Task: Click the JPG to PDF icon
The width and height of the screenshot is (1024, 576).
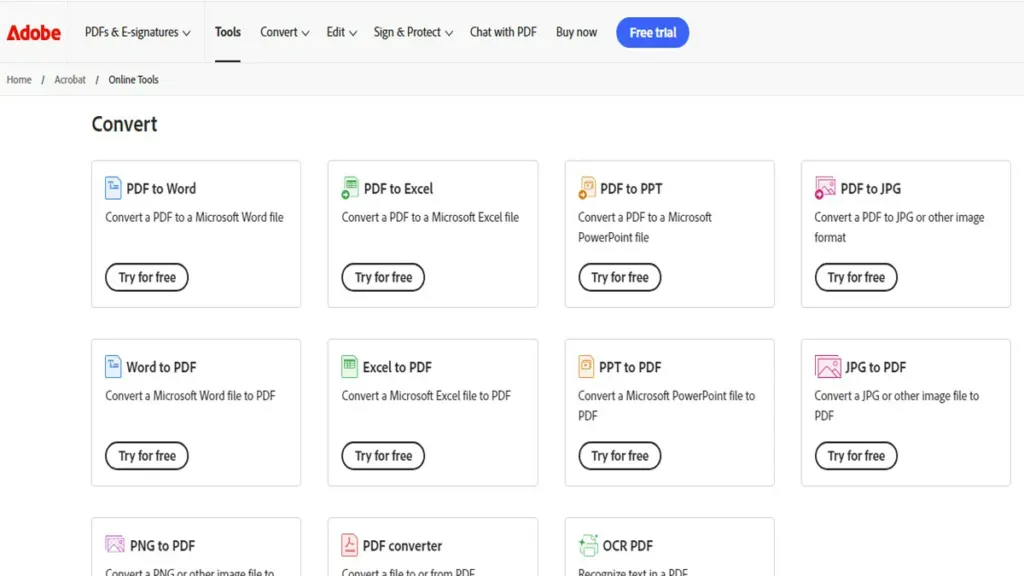Action: [827, 366]
